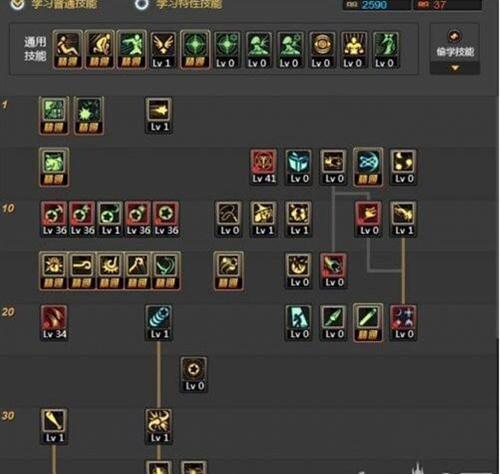Click the 偷学技能 swap icon
Image resolution: width=500 pixels, height=474 pixels.
[x=455, y=36]
